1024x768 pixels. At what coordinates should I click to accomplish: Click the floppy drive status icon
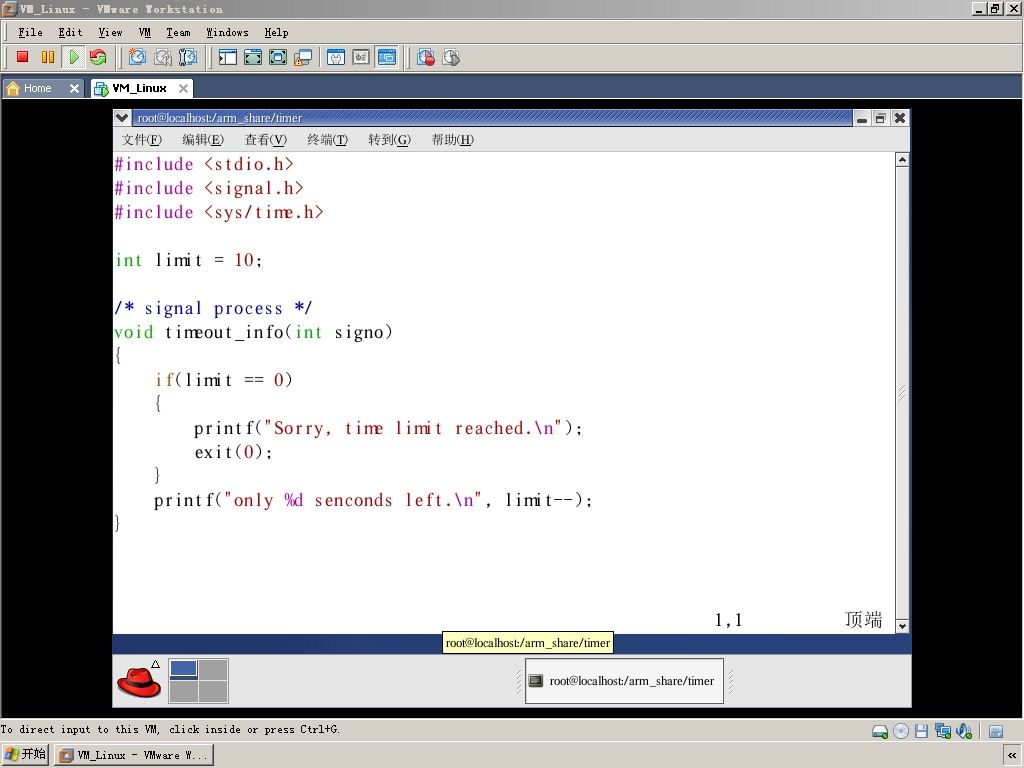click(x=921, y=731)
